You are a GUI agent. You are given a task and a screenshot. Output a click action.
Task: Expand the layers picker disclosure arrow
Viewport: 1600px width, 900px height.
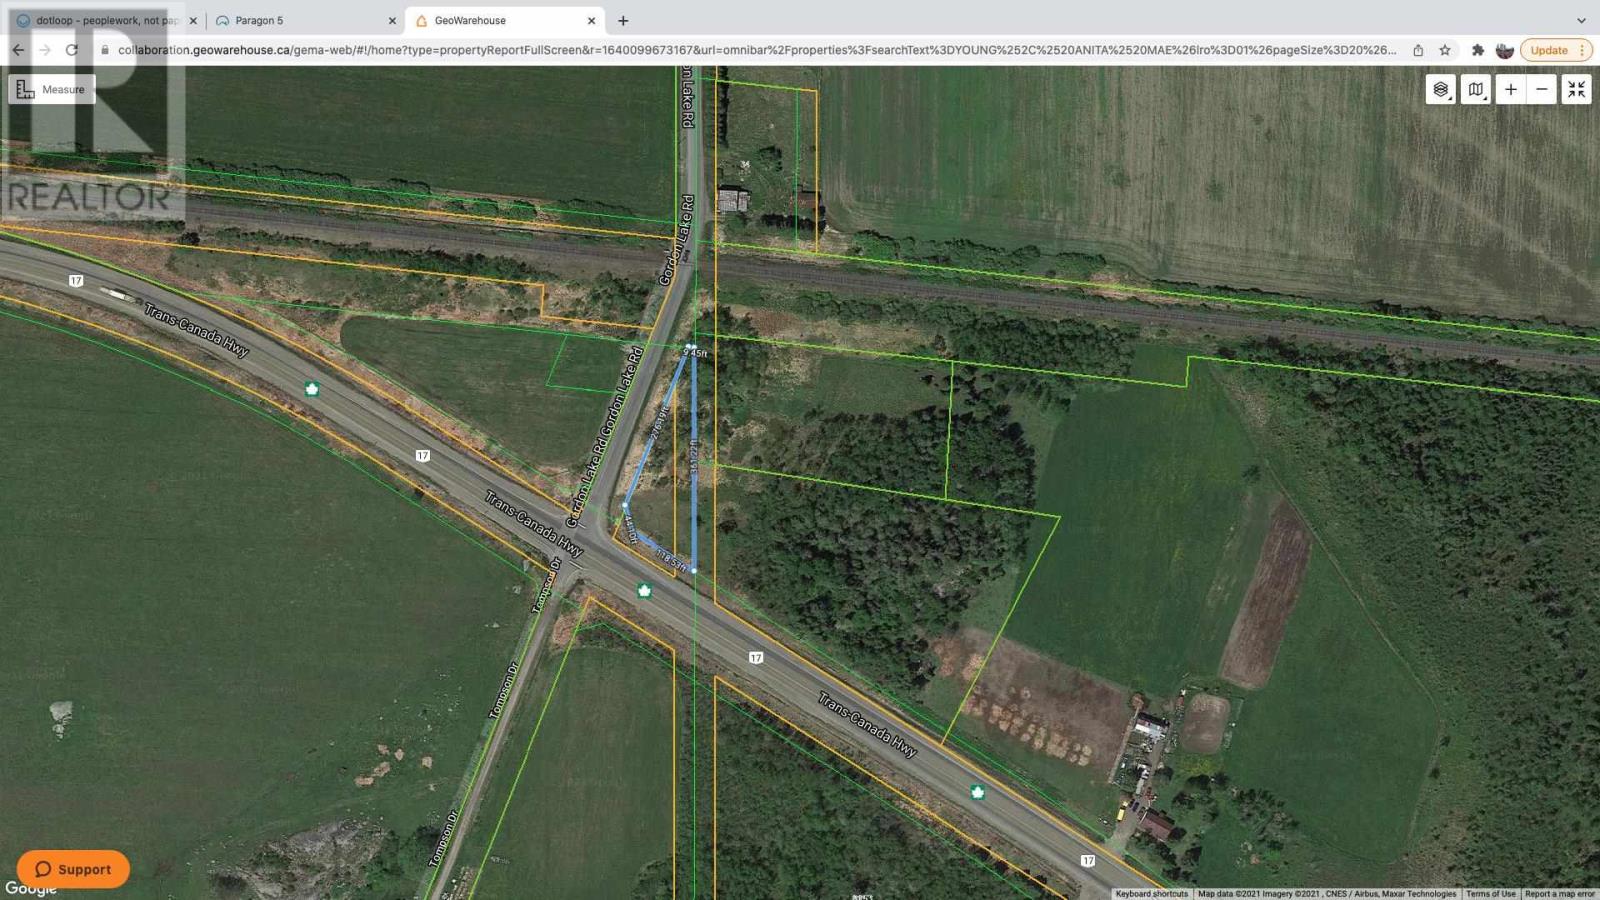1451,98
